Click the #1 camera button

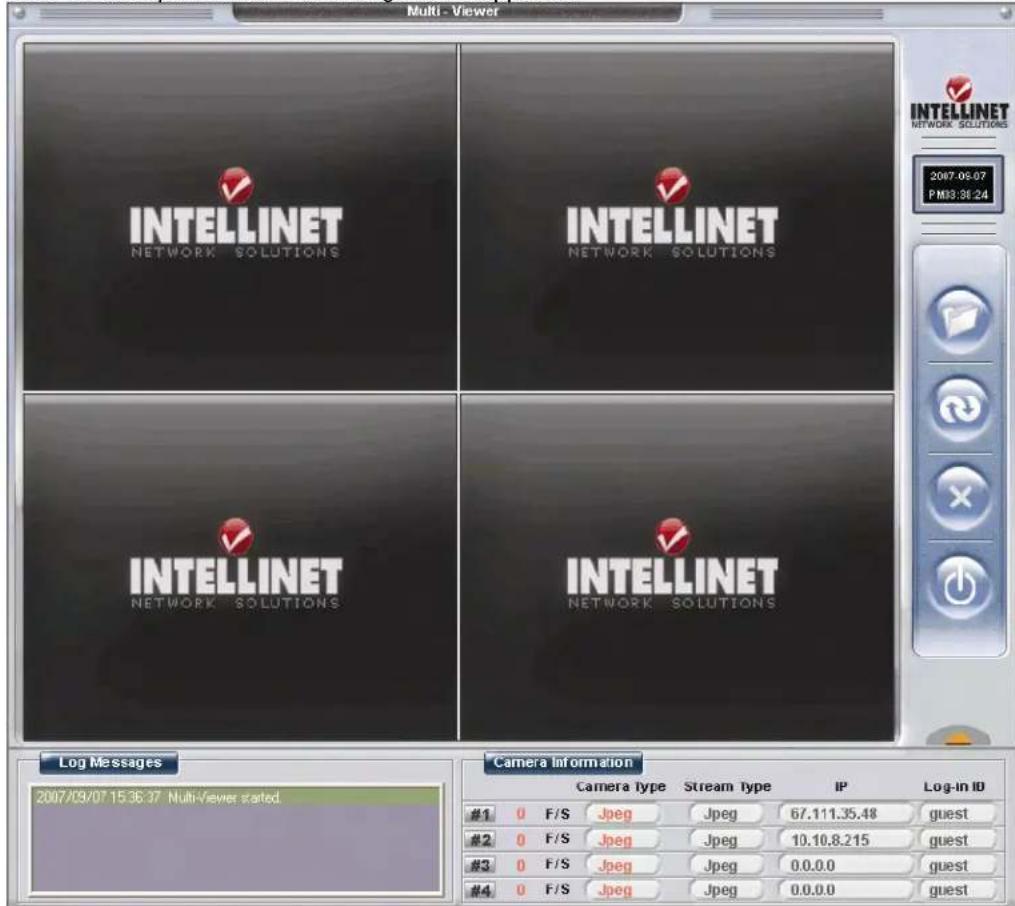click(x=480, y=814)
